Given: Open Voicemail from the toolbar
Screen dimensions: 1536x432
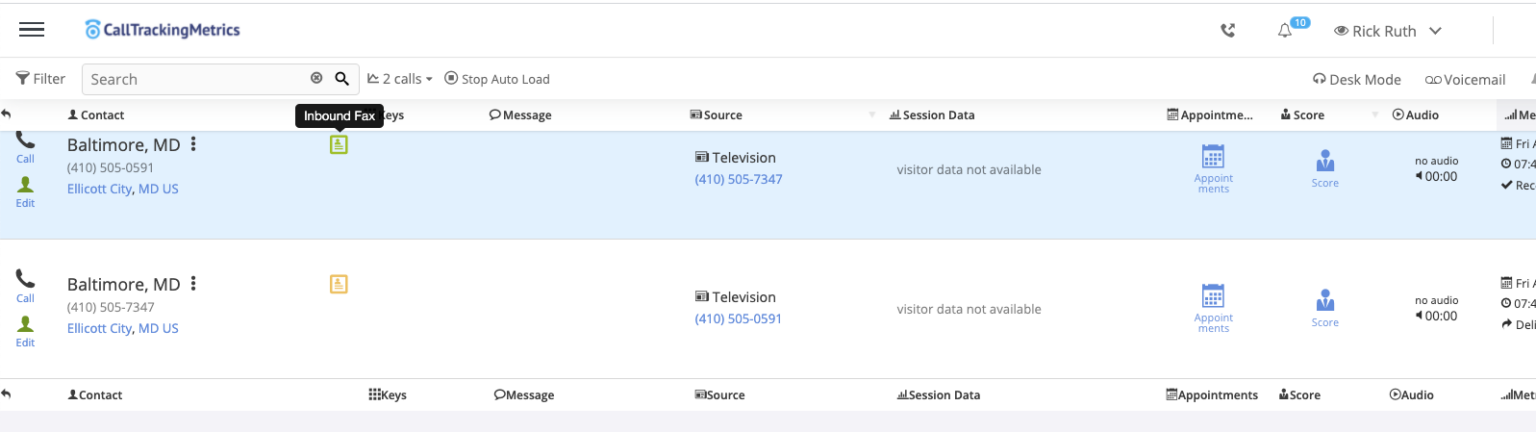Looking at the screenshot, I should (x=1465, y=80).
